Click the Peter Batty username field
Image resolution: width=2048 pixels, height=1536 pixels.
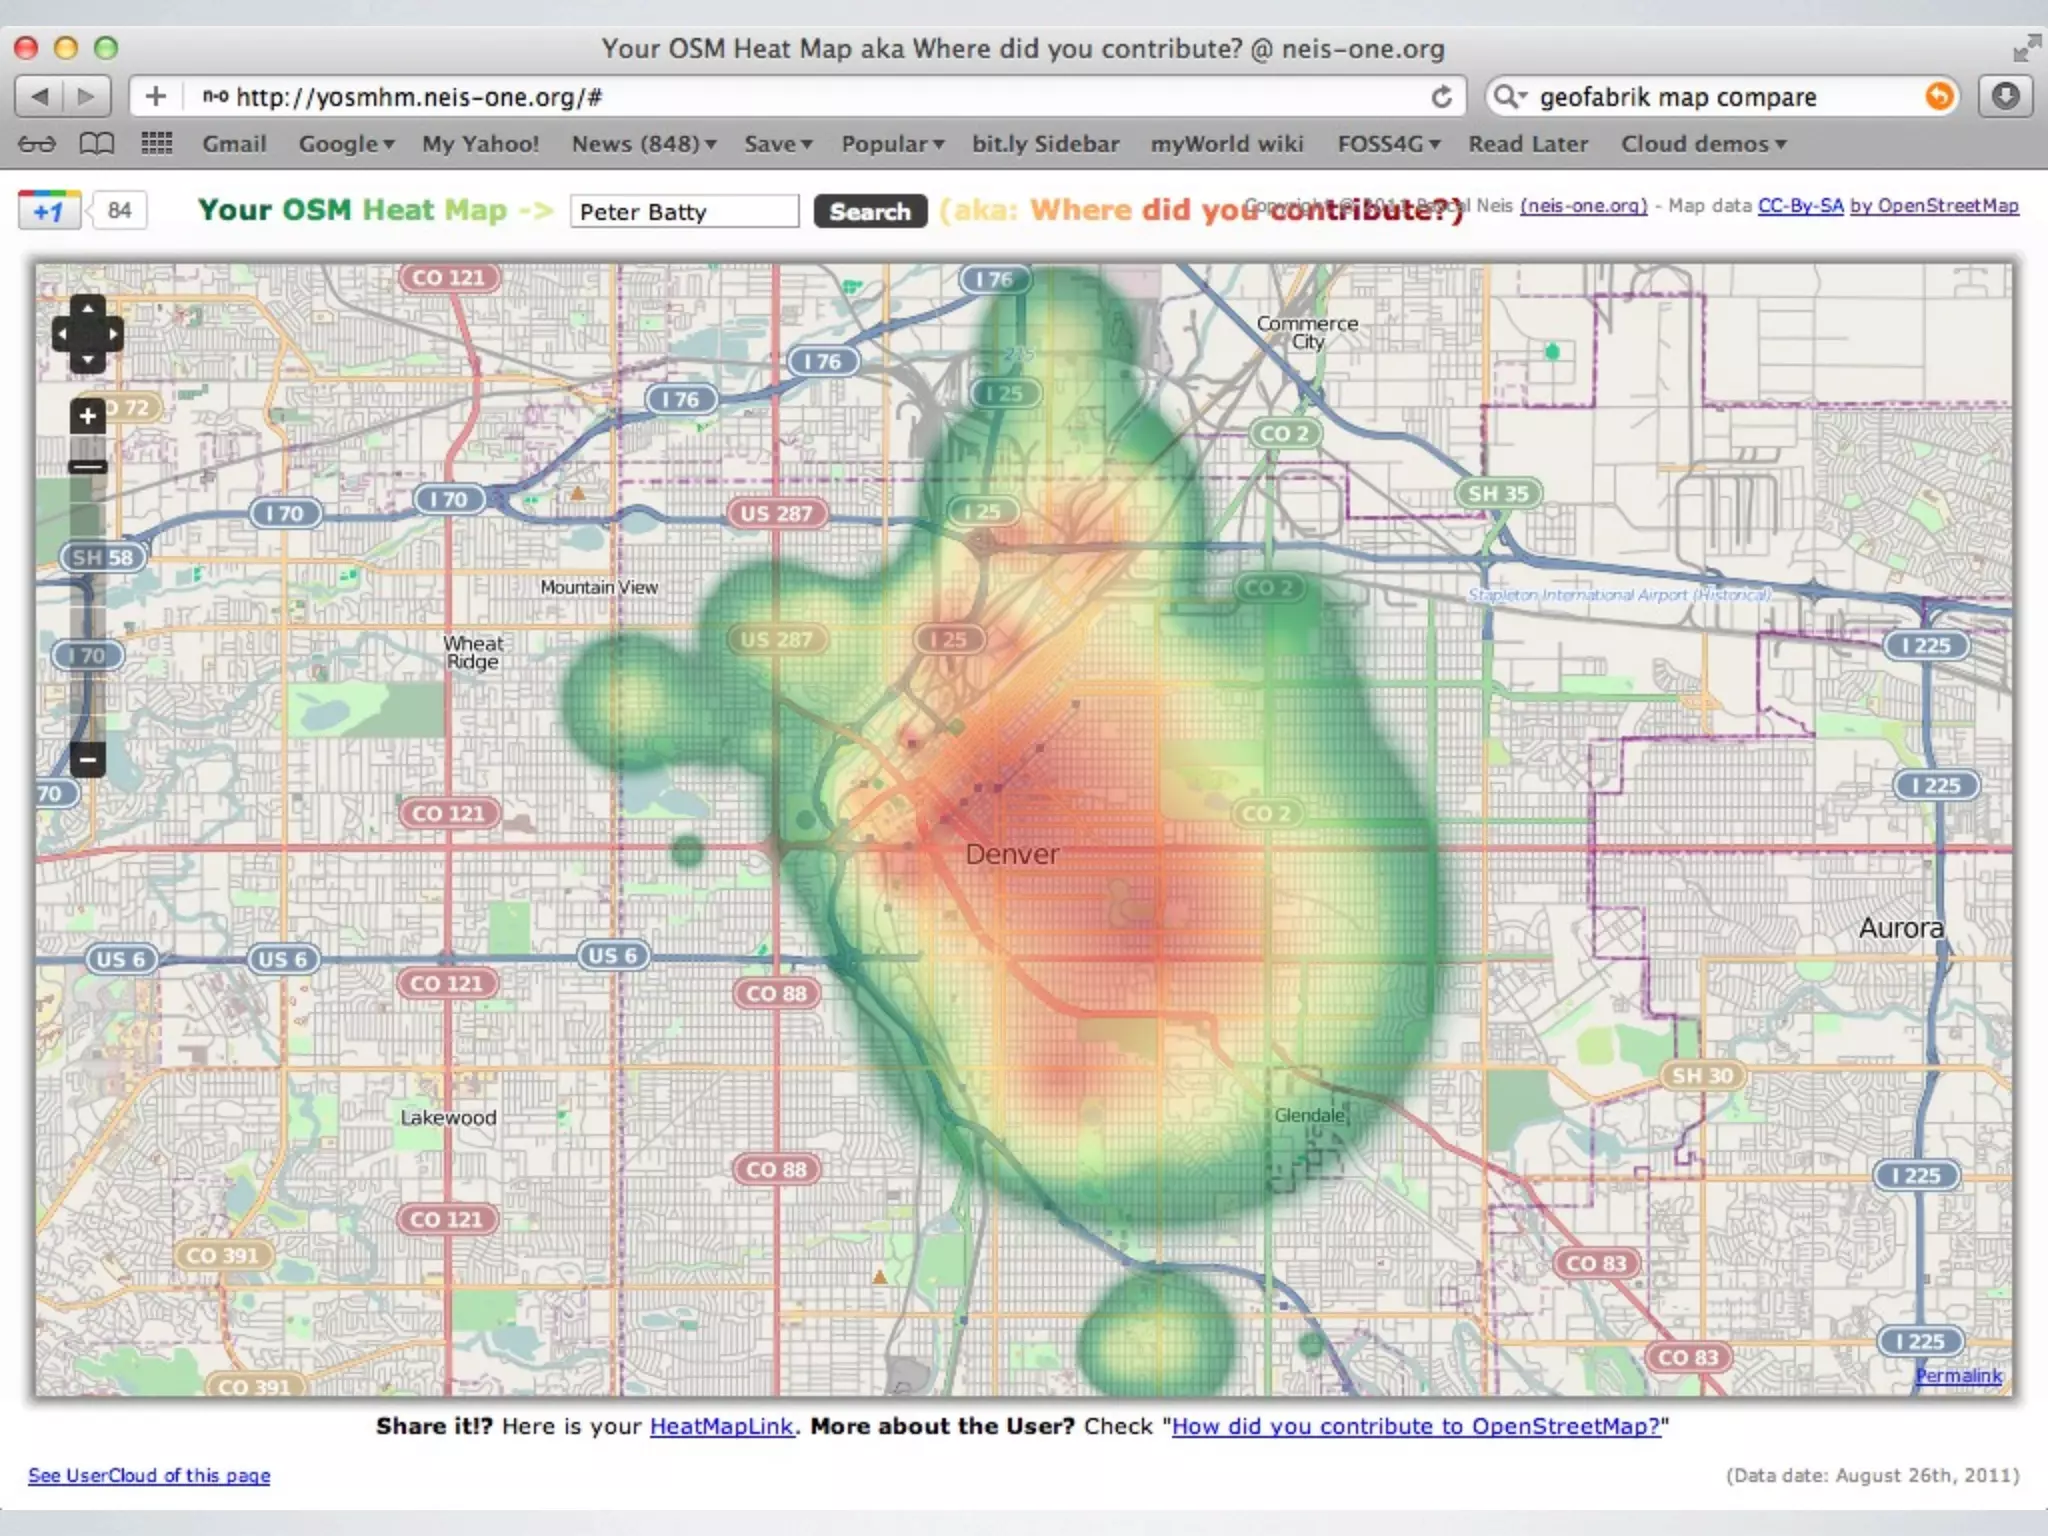pos(684,212)
